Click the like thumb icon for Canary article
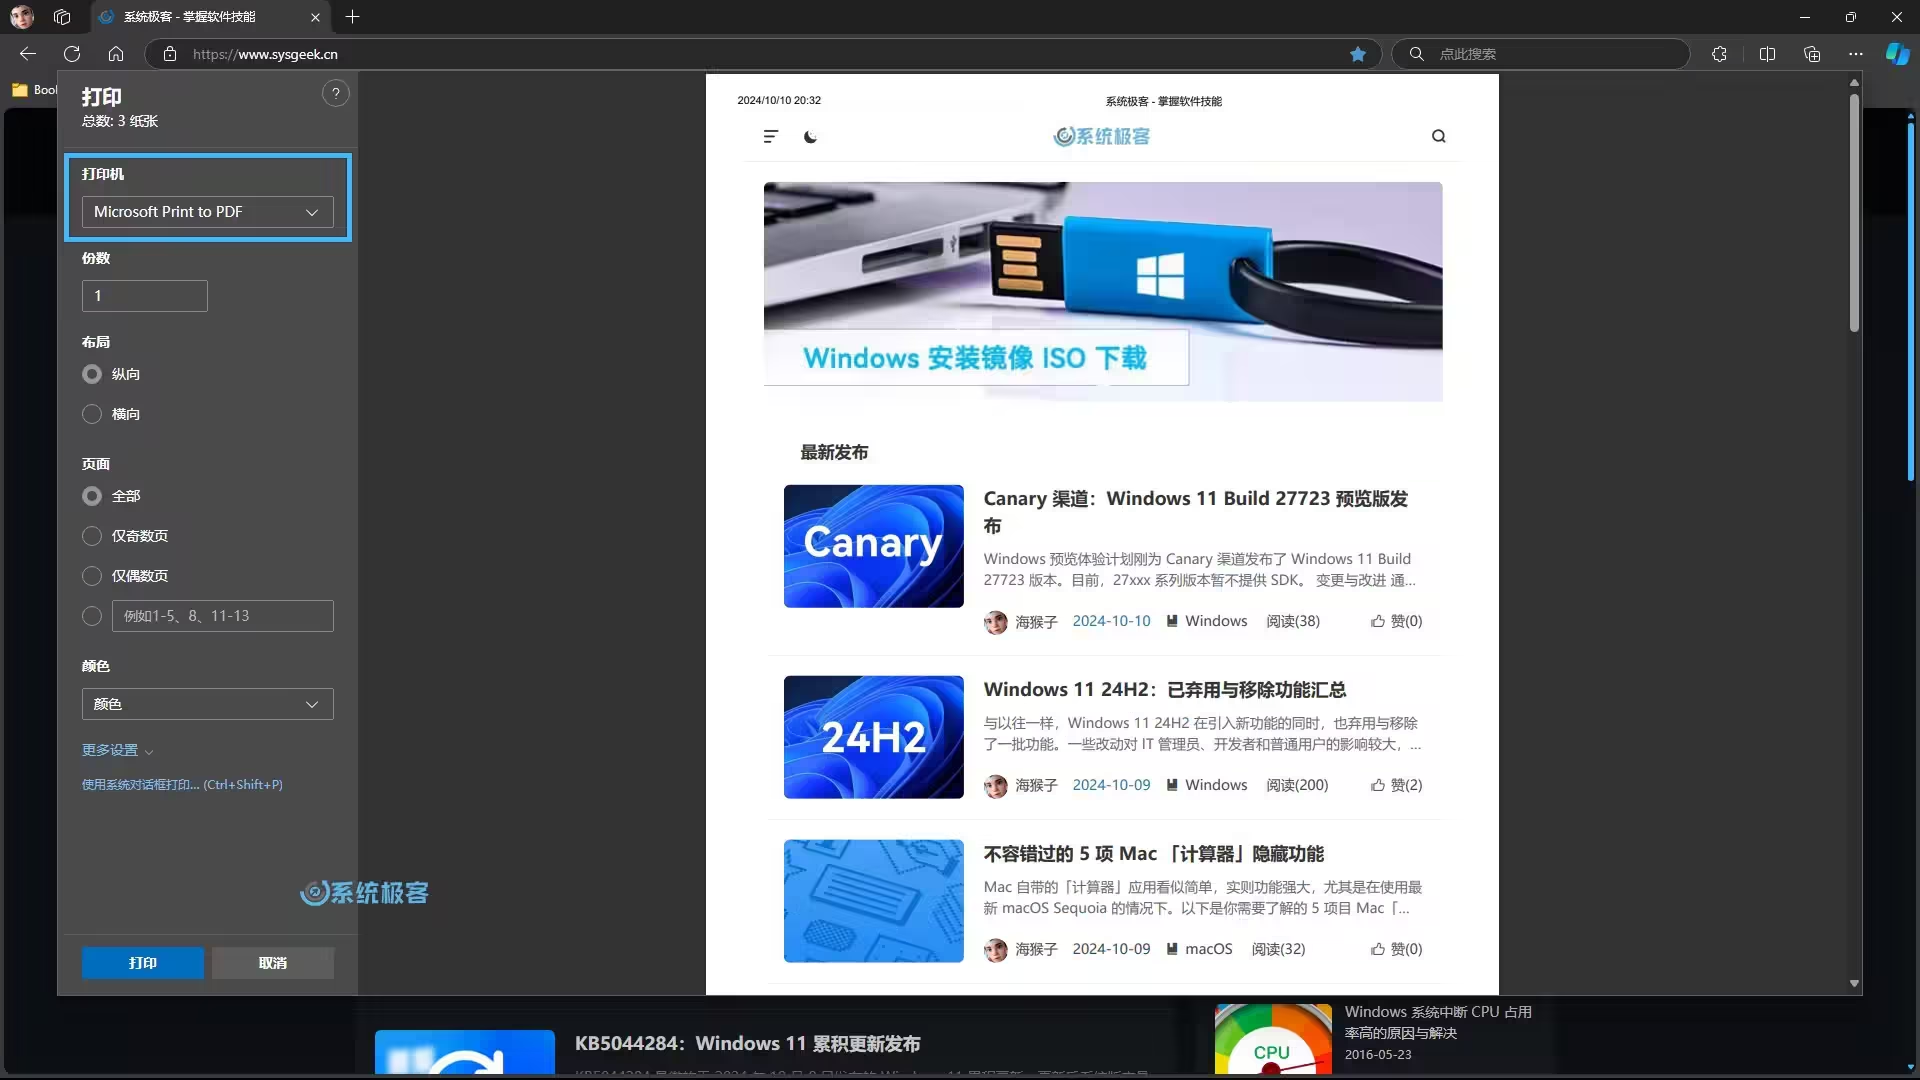Image resolution: width=1920 pixels, height=1080 pixels. [x=1378, y=621]
